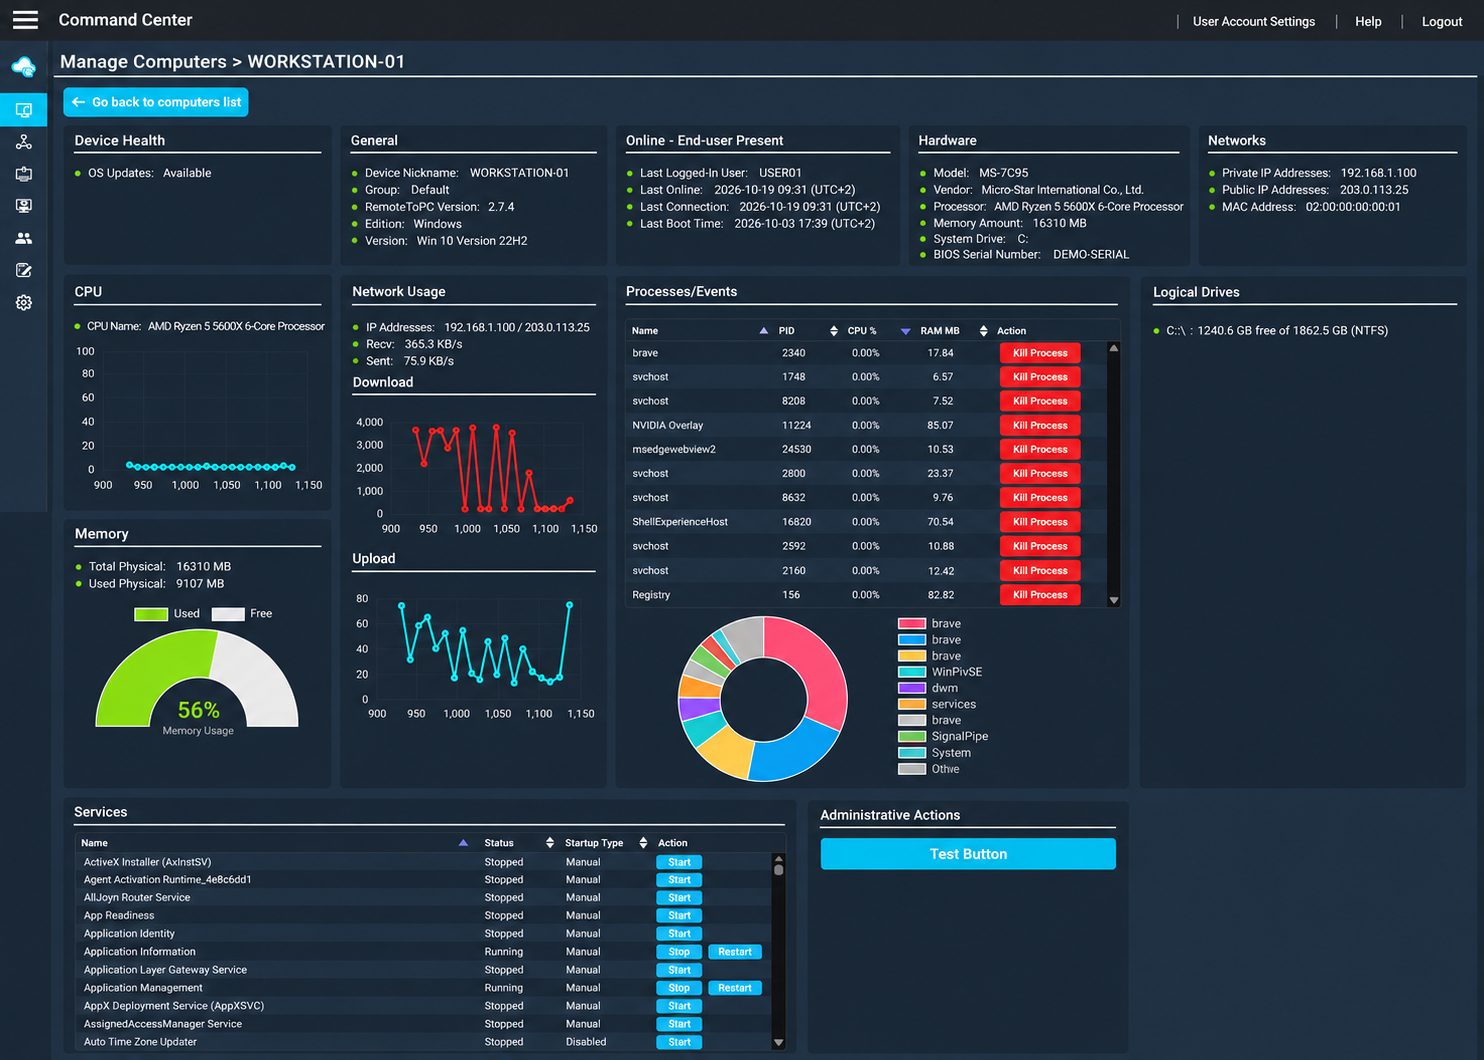1484x1060 pixels.
Task: Click the Manage Computers breadcrumb
Action: (x=143, y=61)
